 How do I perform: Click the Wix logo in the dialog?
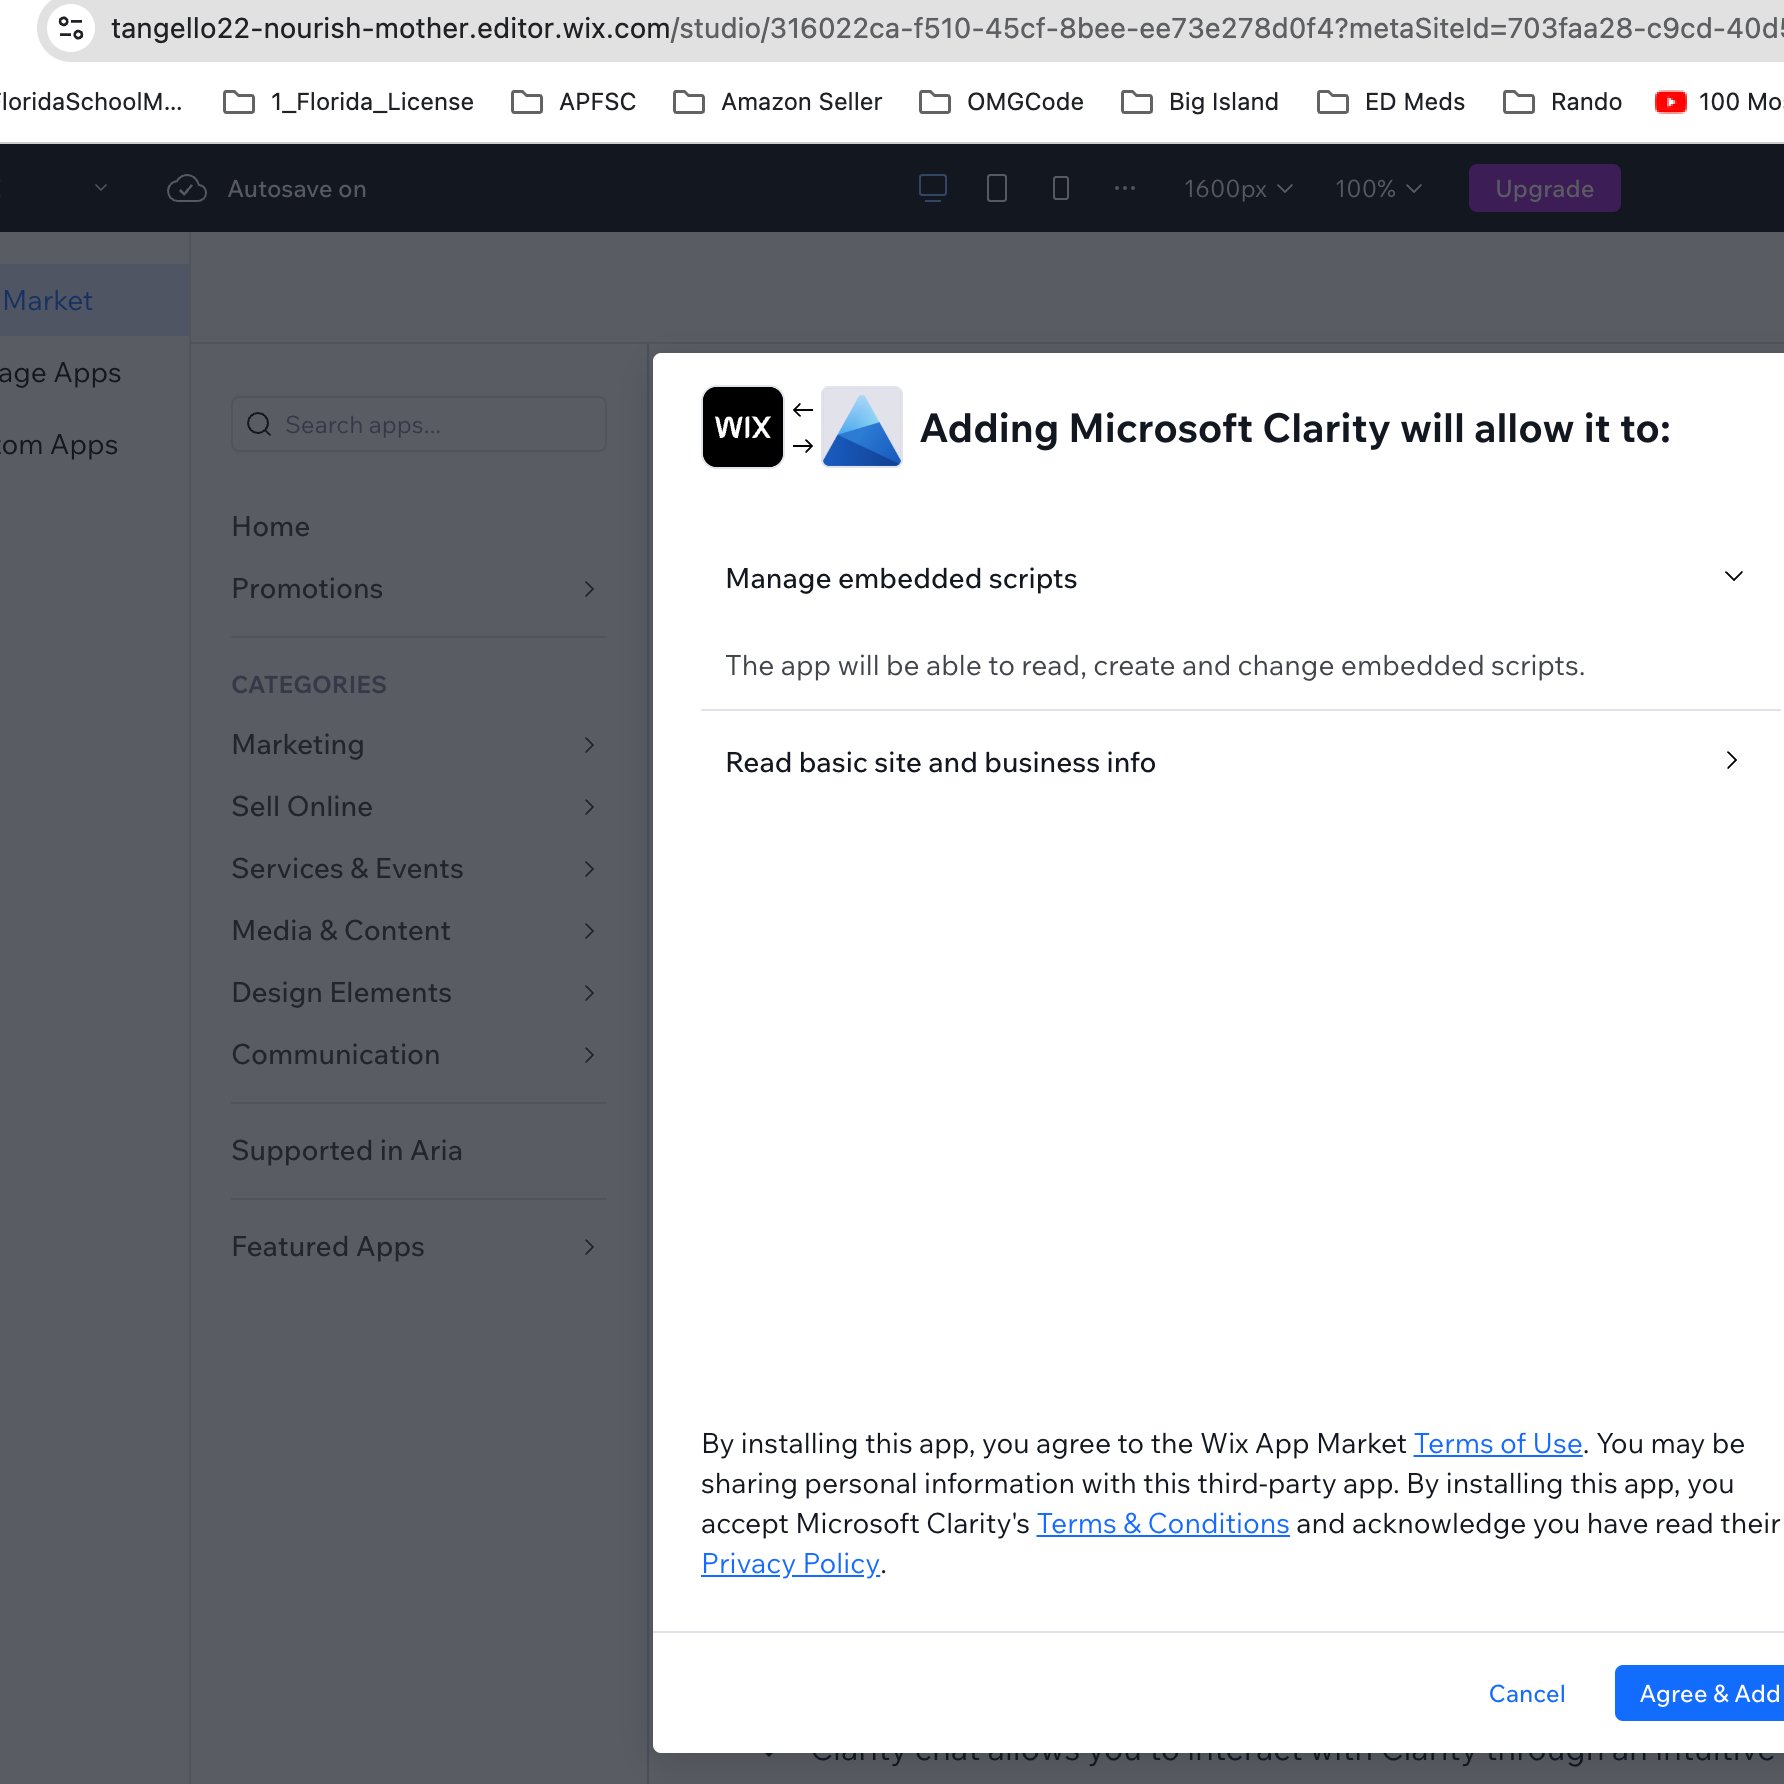click(x=742, y=427)
